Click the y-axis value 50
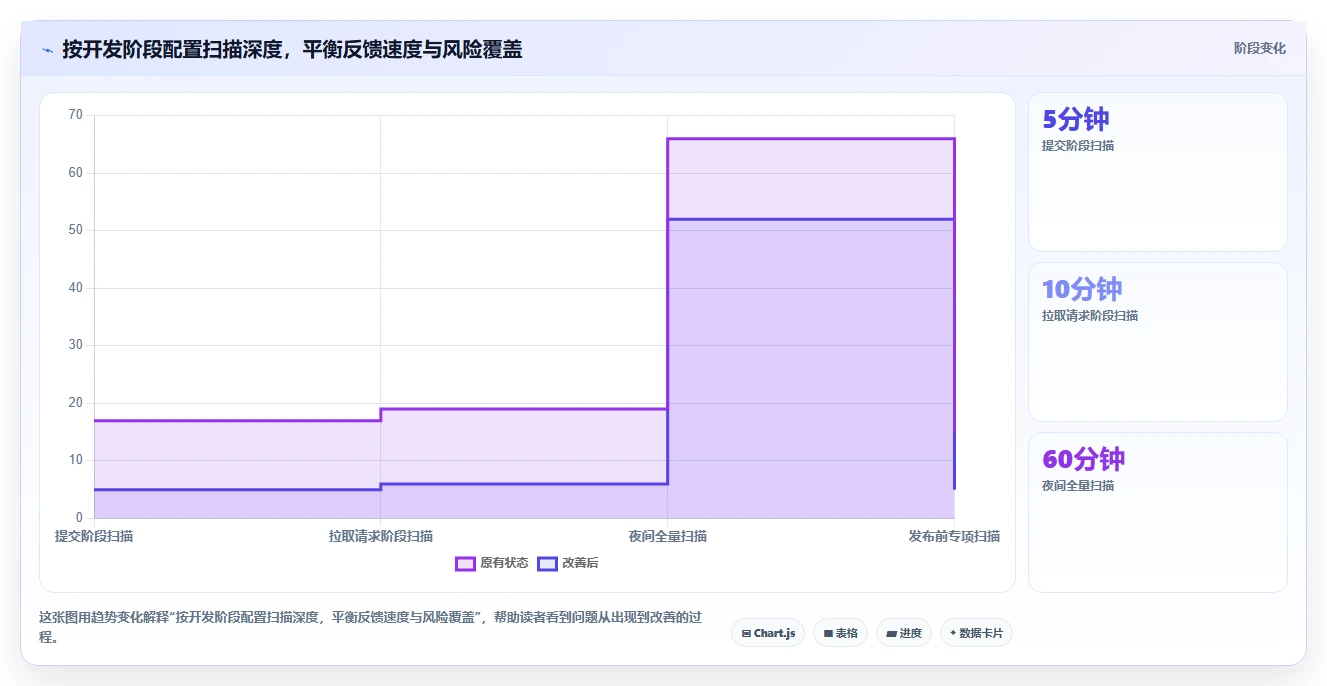 click(x=75, y=230)
